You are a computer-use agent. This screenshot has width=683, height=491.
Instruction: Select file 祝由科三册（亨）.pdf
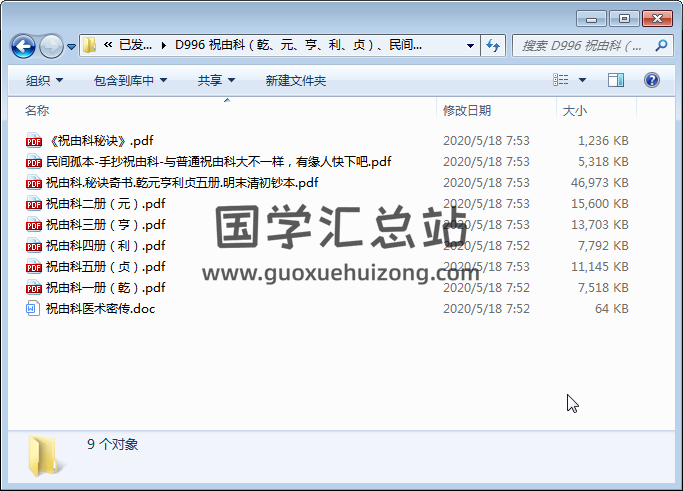105,225
